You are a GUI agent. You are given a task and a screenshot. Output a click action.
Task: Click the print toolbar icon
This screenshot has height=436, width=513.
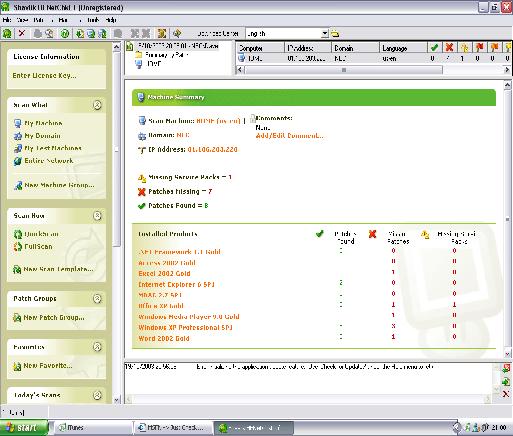click(x=38, y=33)
